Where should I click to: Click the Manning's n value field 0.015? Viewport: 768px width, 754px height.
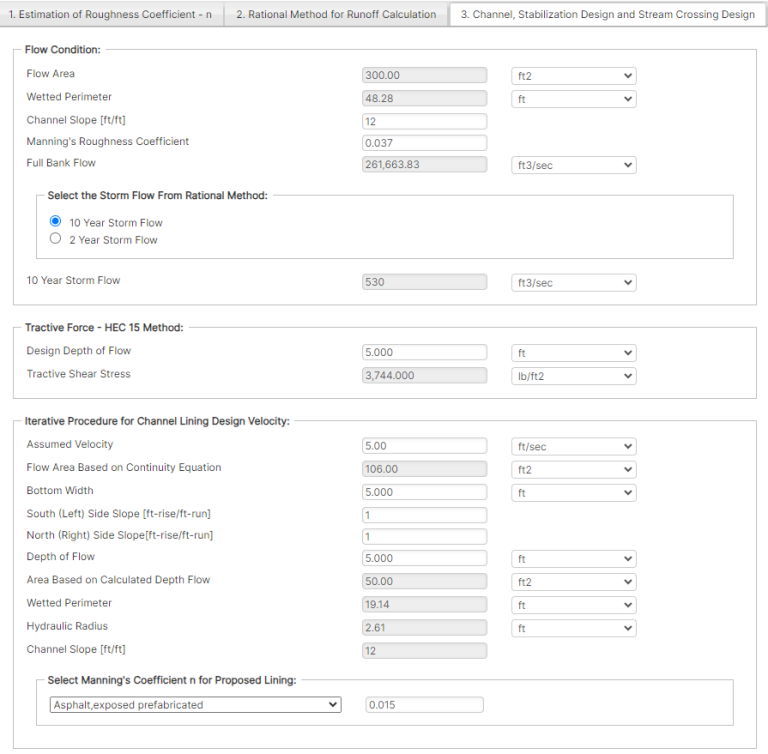click(425, 705)
